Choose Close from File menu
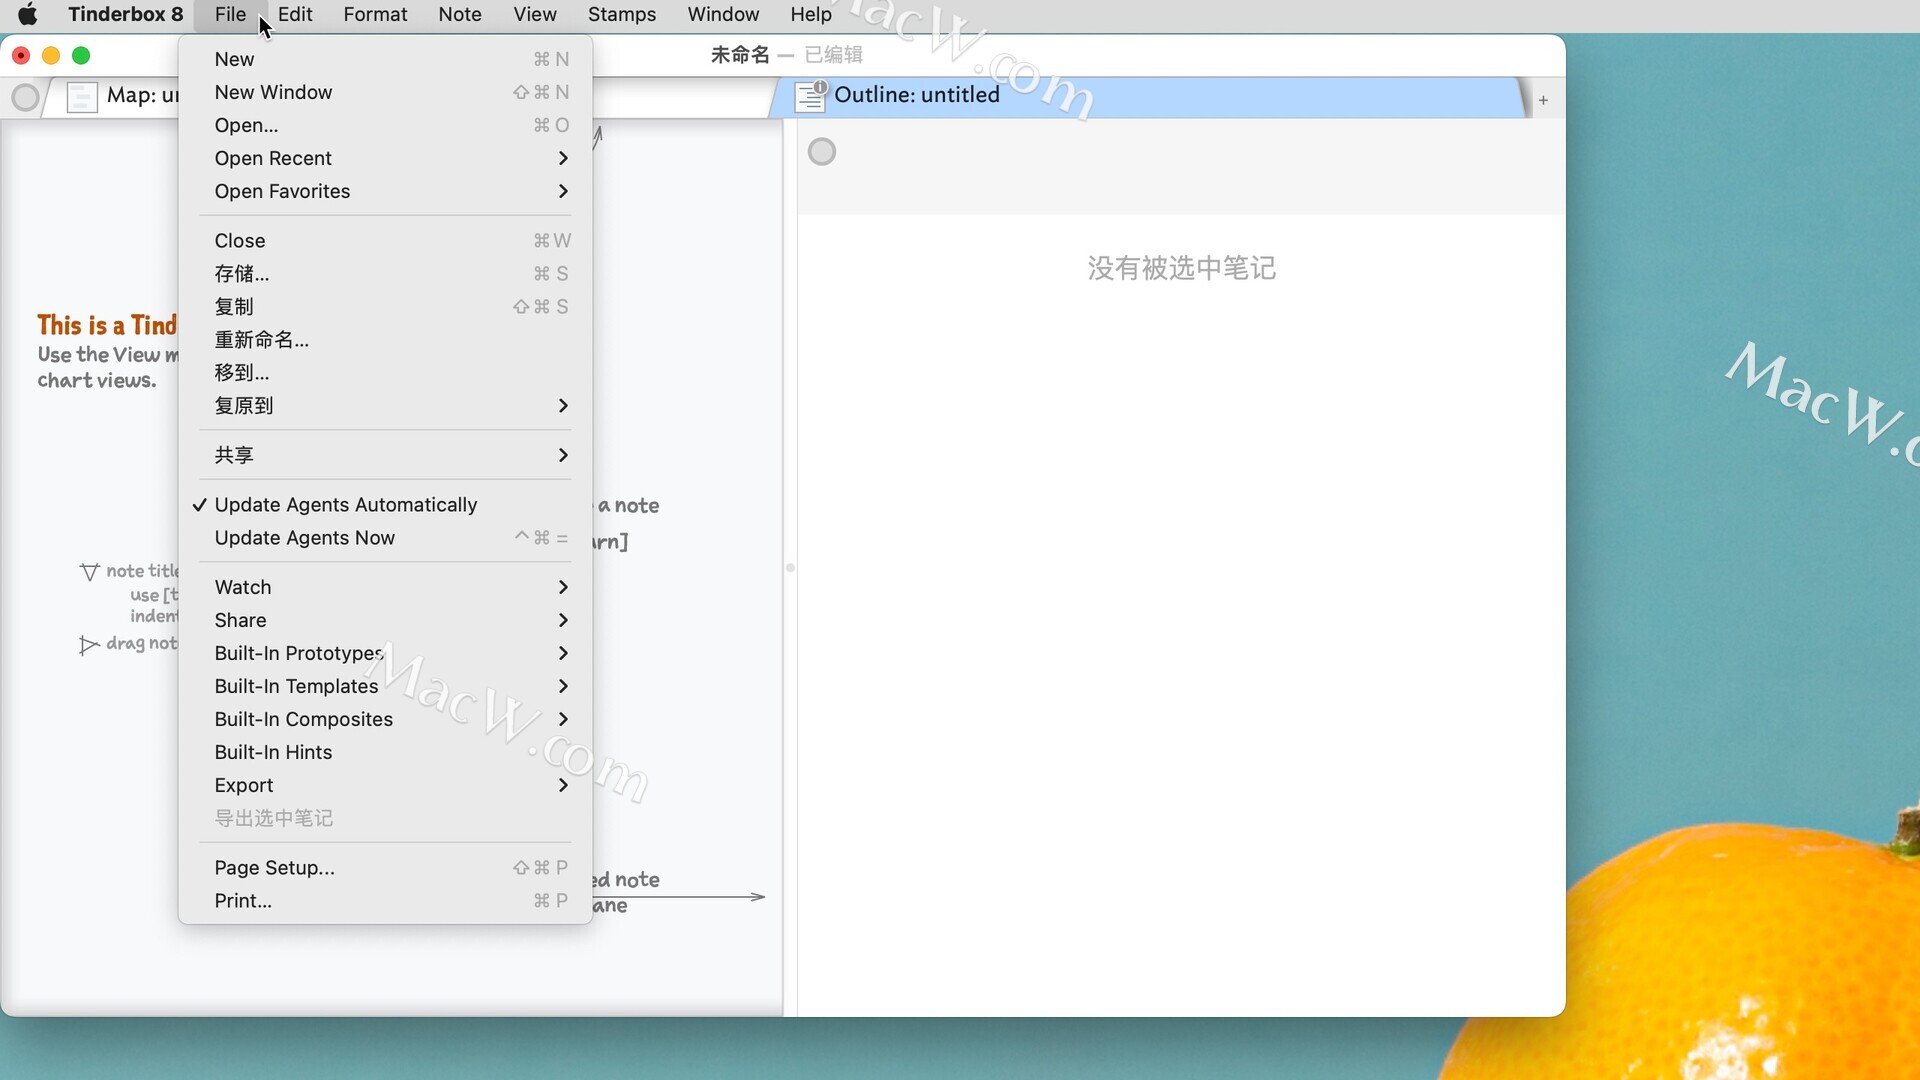1920x1080 pixels. 385,241
